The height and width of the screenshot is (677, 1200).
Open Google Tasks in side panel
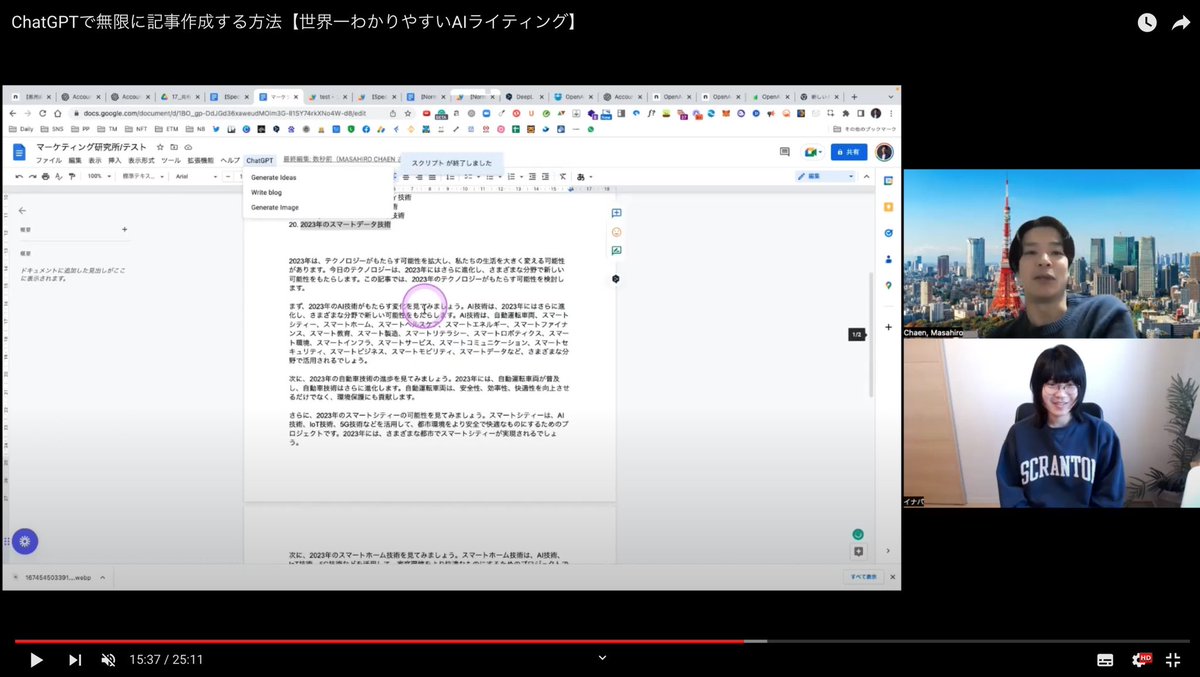pyautogui.click(x=888, y=233)
